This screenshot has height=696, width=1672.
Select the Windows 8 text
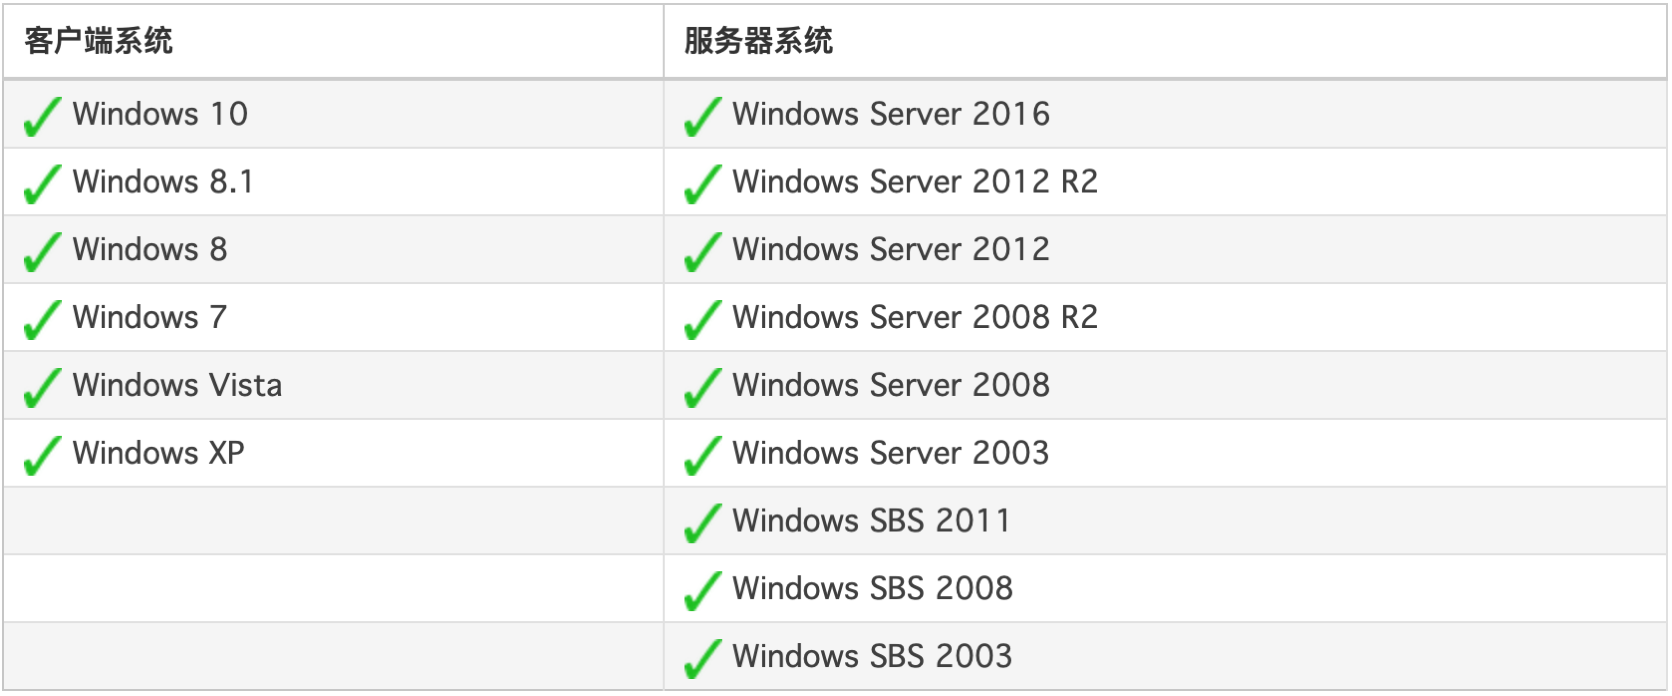click(x=150, y=249)
